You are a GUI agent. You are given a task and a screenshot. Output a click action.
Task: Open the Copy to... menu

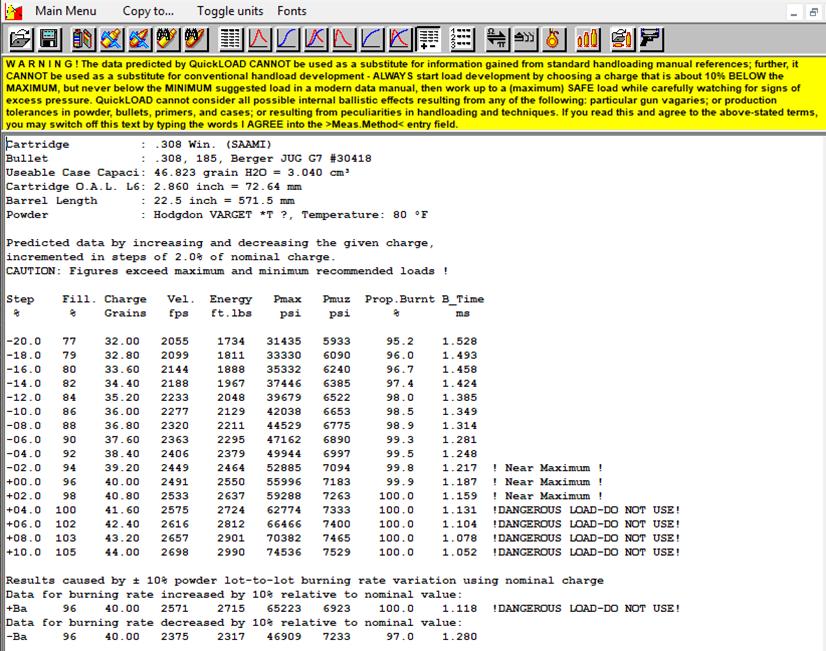tap(148, 11)
